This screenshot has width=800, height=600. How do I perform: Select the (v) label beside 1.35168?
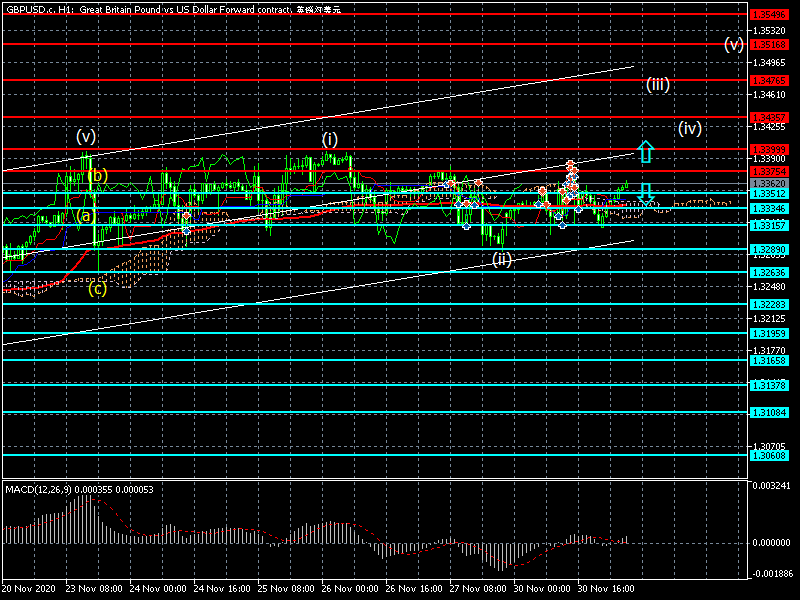[734, 44]
